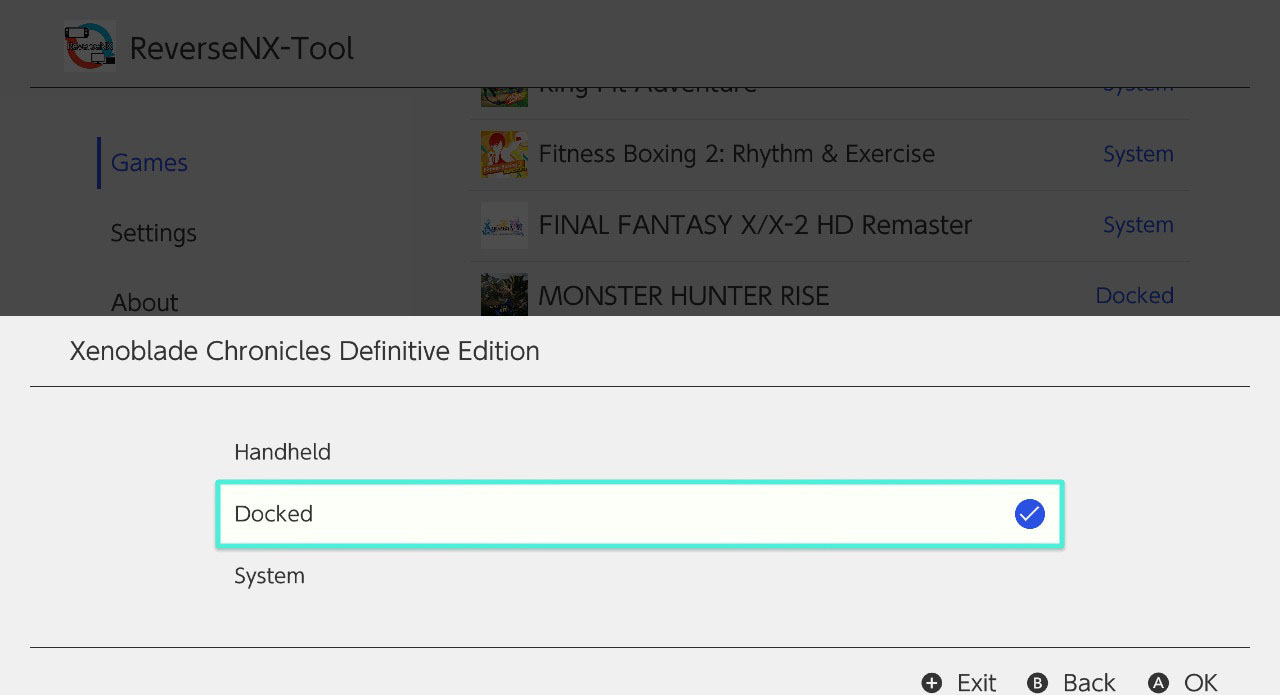
Task: Open the About sidebar tab
Action: 145,303
